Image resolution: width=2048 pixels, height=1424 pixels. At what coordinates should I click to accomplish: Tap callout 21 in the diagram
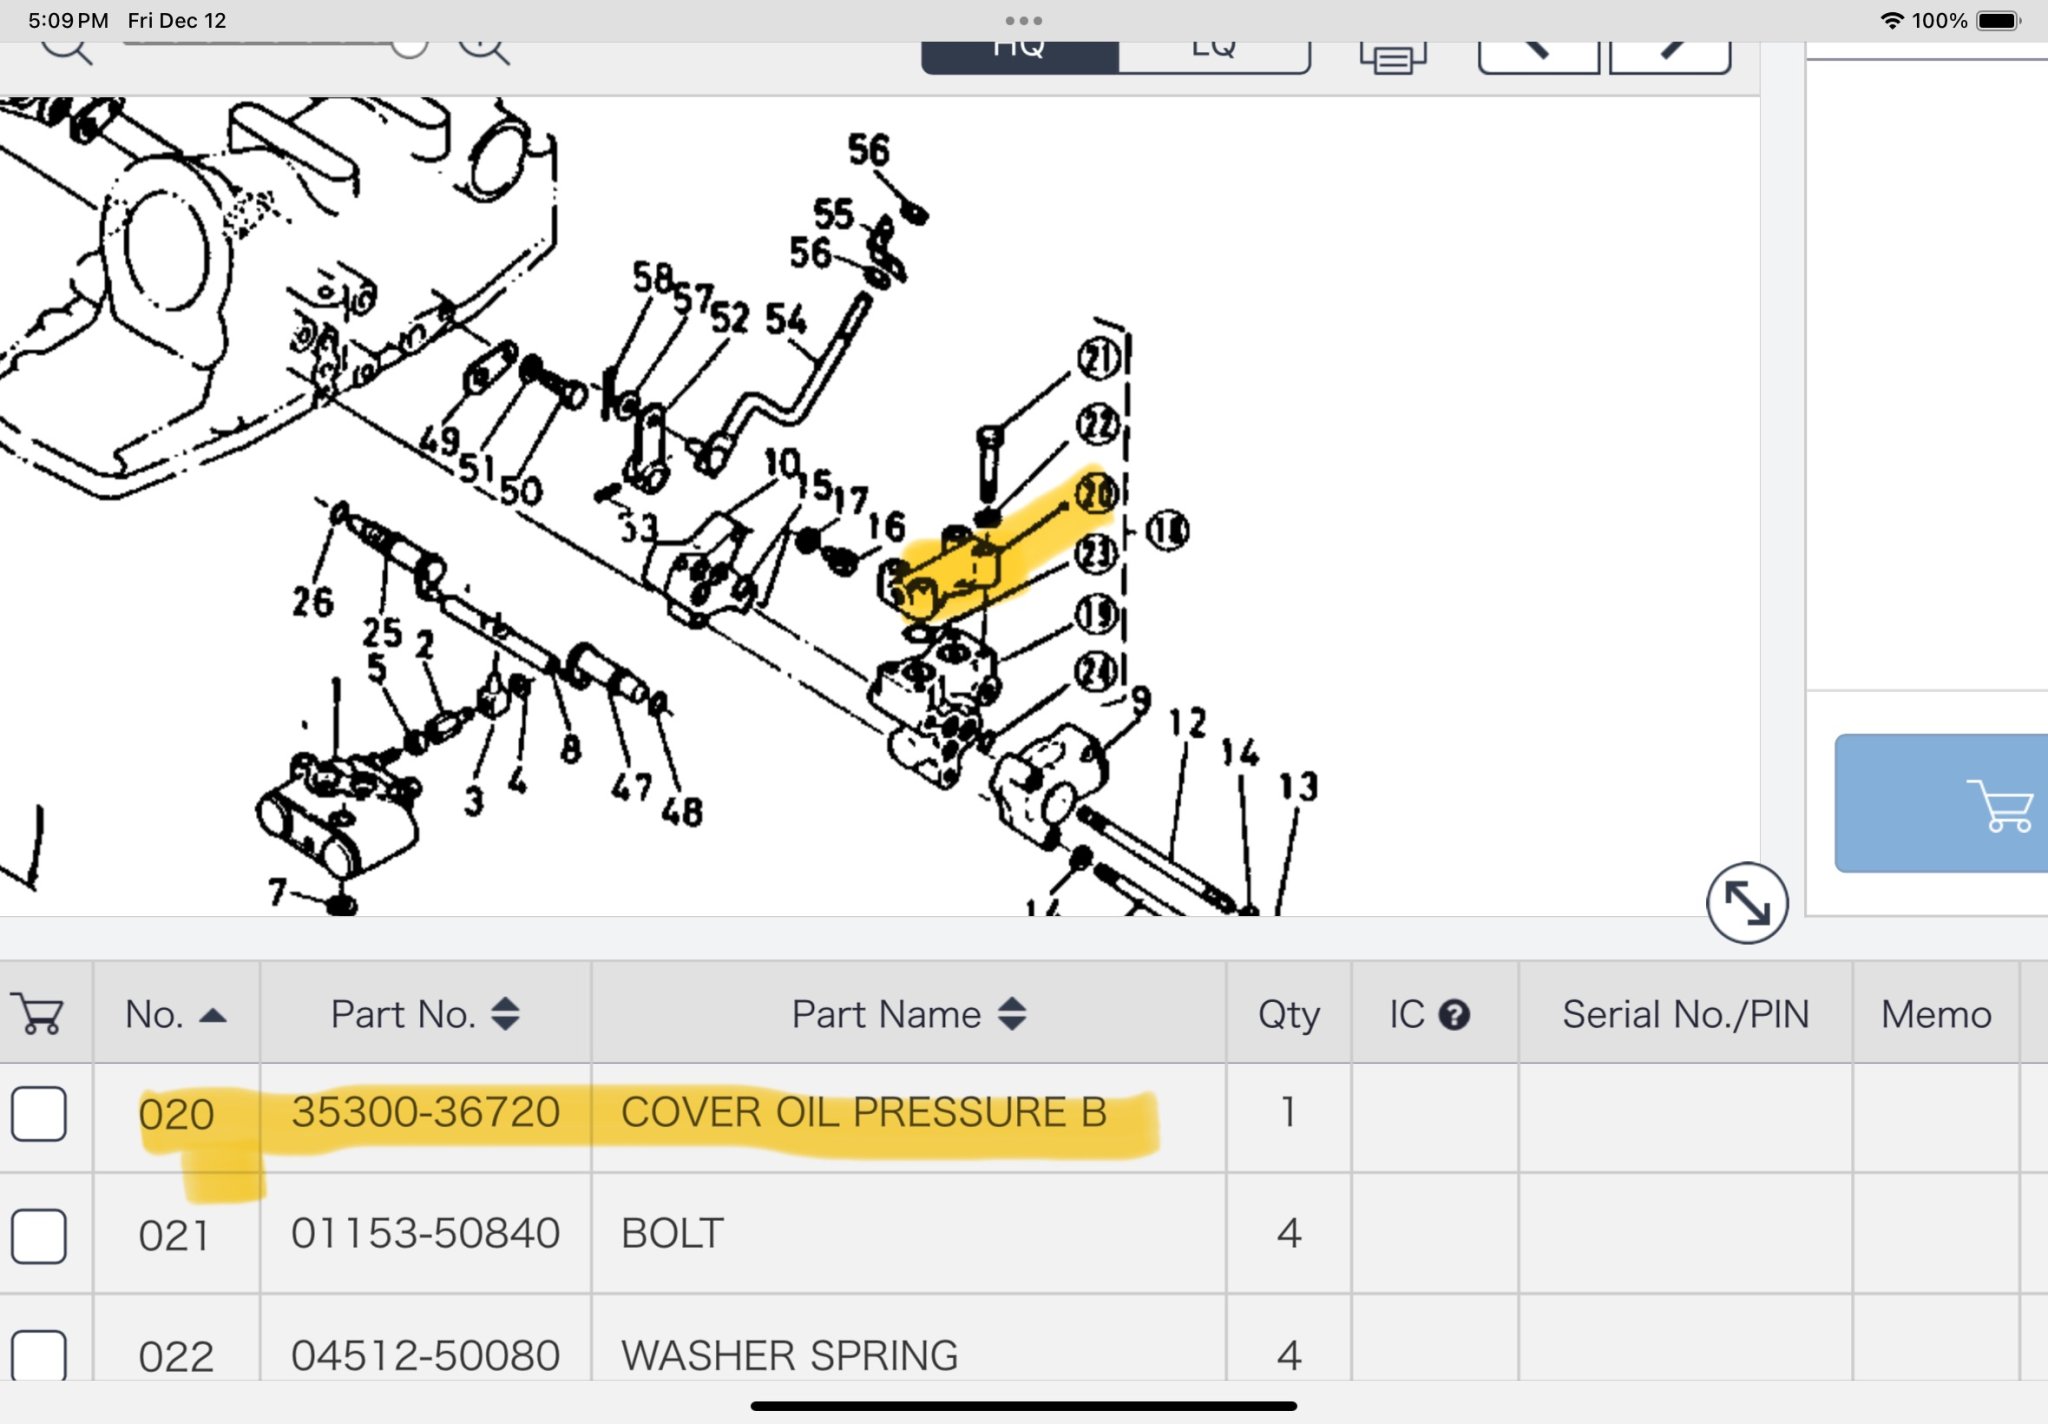(1099, 358)
